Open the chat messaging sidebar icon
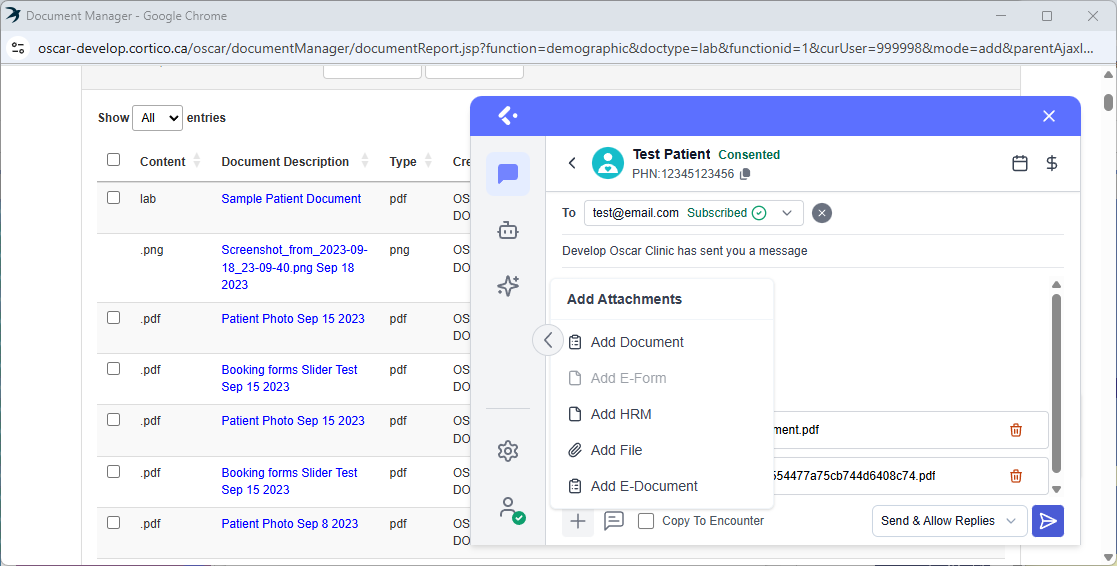Image resolution: width=1117 pixels, height=566 pixels. point(508,174)
